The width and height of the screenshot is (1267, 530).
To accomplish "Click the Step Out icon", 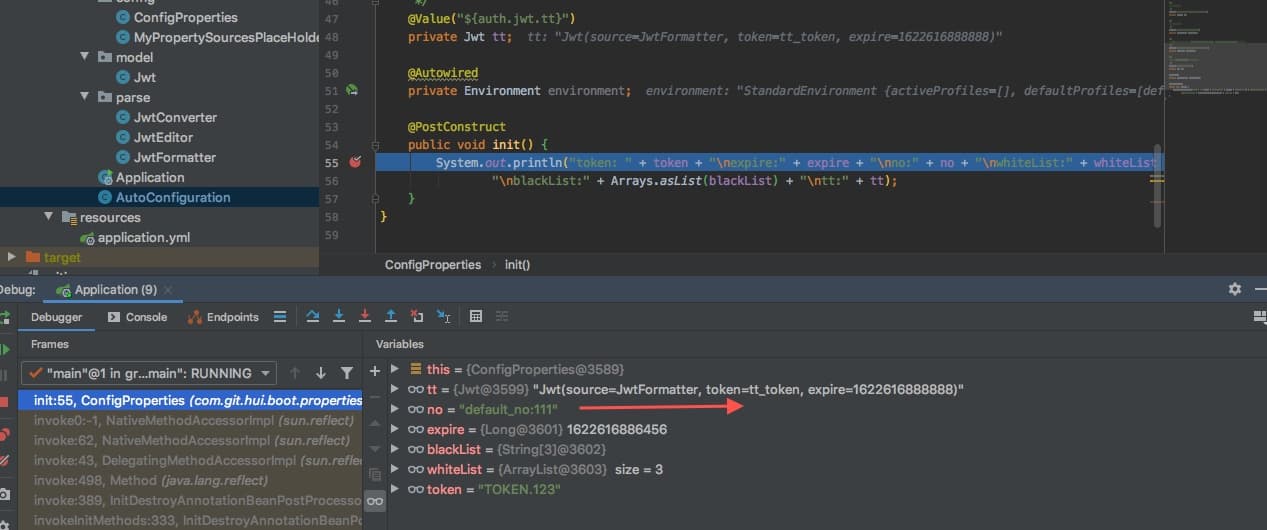I will tap(391, 317).
